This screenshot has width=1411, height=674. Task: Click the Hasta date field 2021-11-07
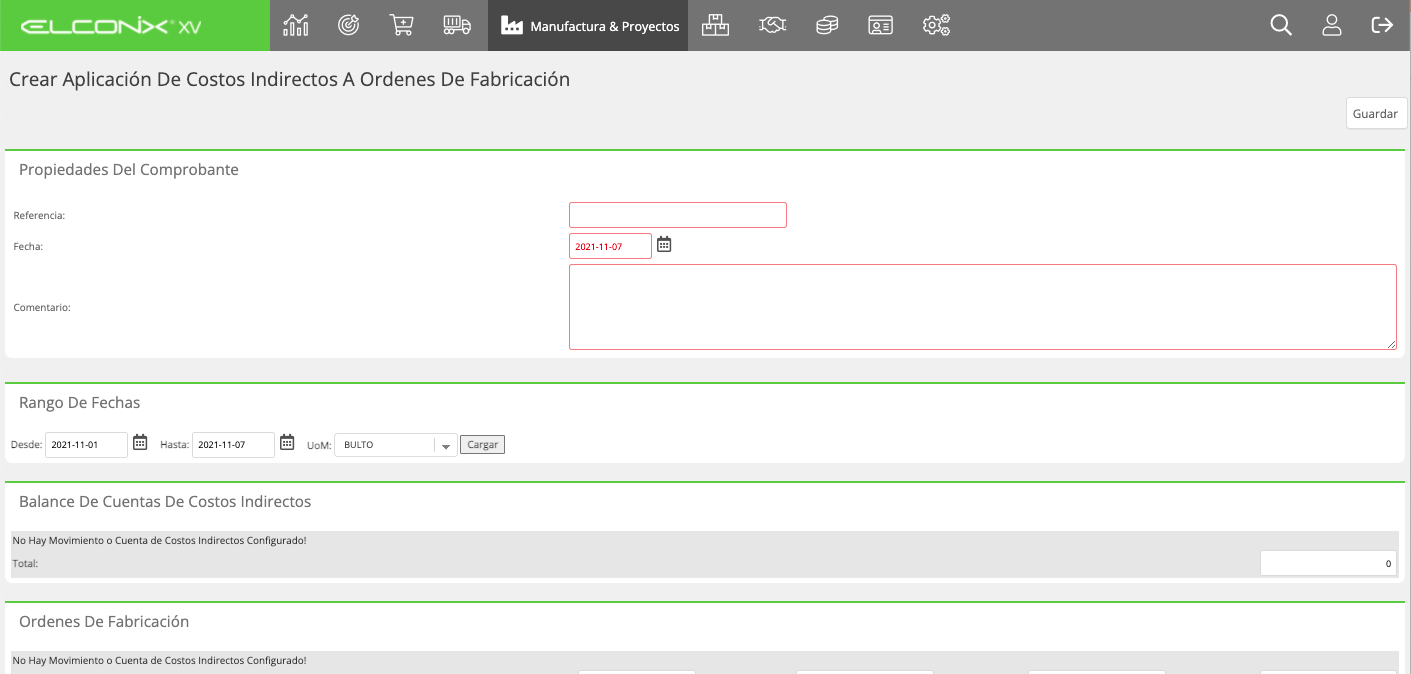[x=233, y=445]
